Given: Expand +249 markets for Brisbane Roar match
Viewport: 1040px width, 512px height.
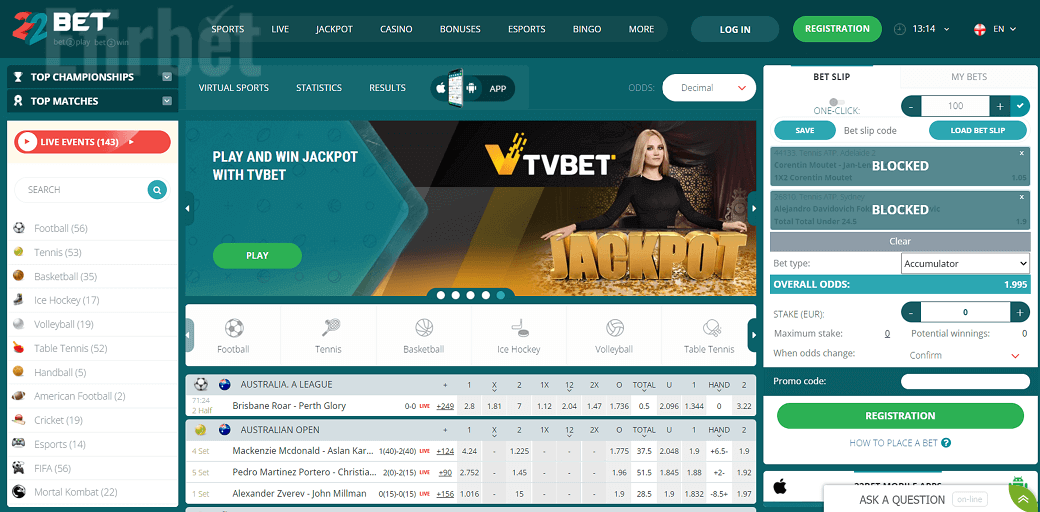Looking at the screenshot, I should coord(445,406).
